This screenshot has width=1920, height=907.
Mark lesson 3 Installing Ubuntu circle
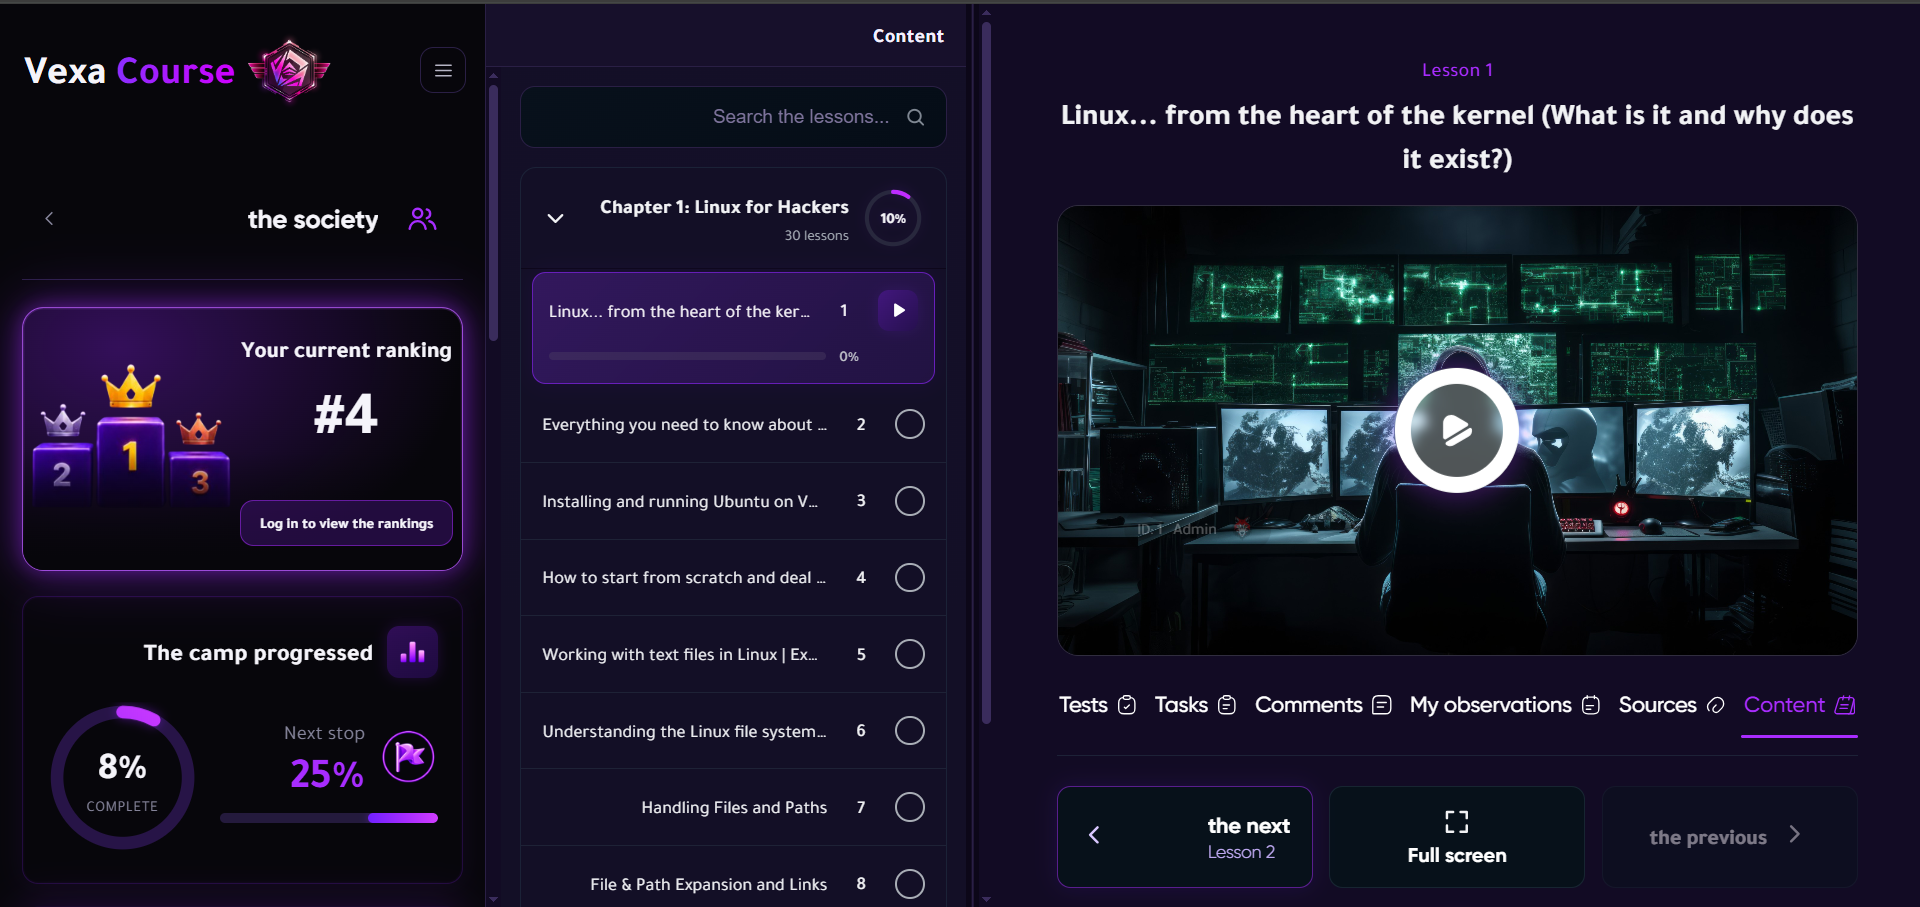point(909,500)
